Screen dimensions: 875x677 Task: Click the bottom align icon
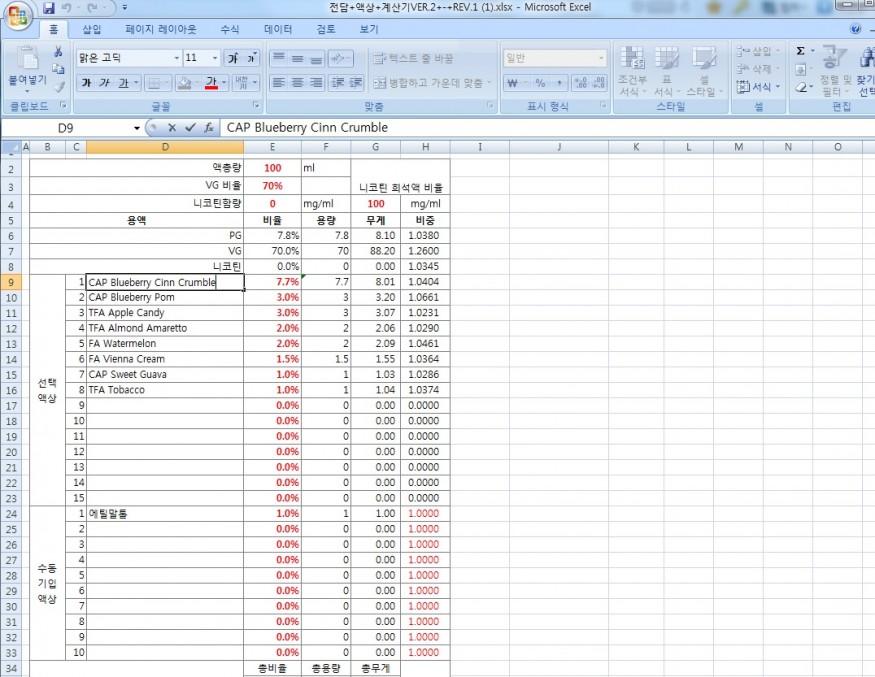[x=316, y=58]
